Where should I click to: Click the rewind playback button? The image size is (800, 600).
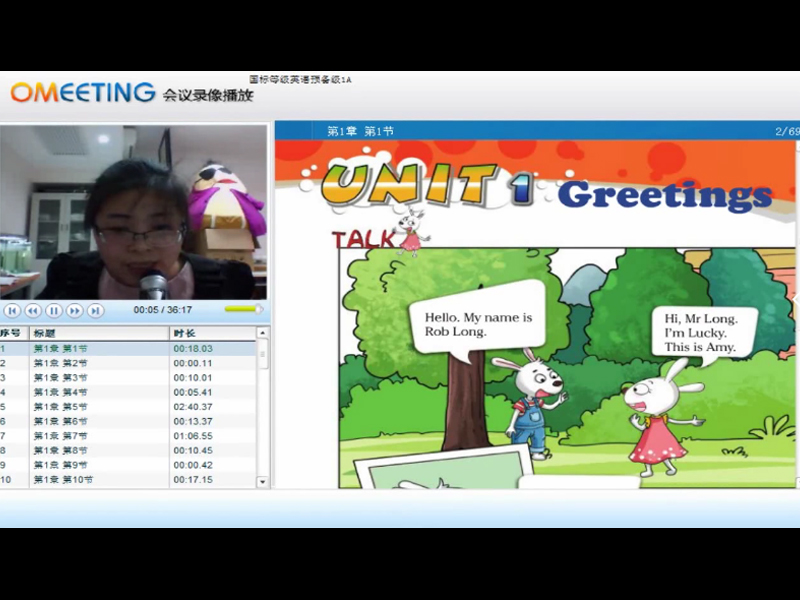point(33,311)
